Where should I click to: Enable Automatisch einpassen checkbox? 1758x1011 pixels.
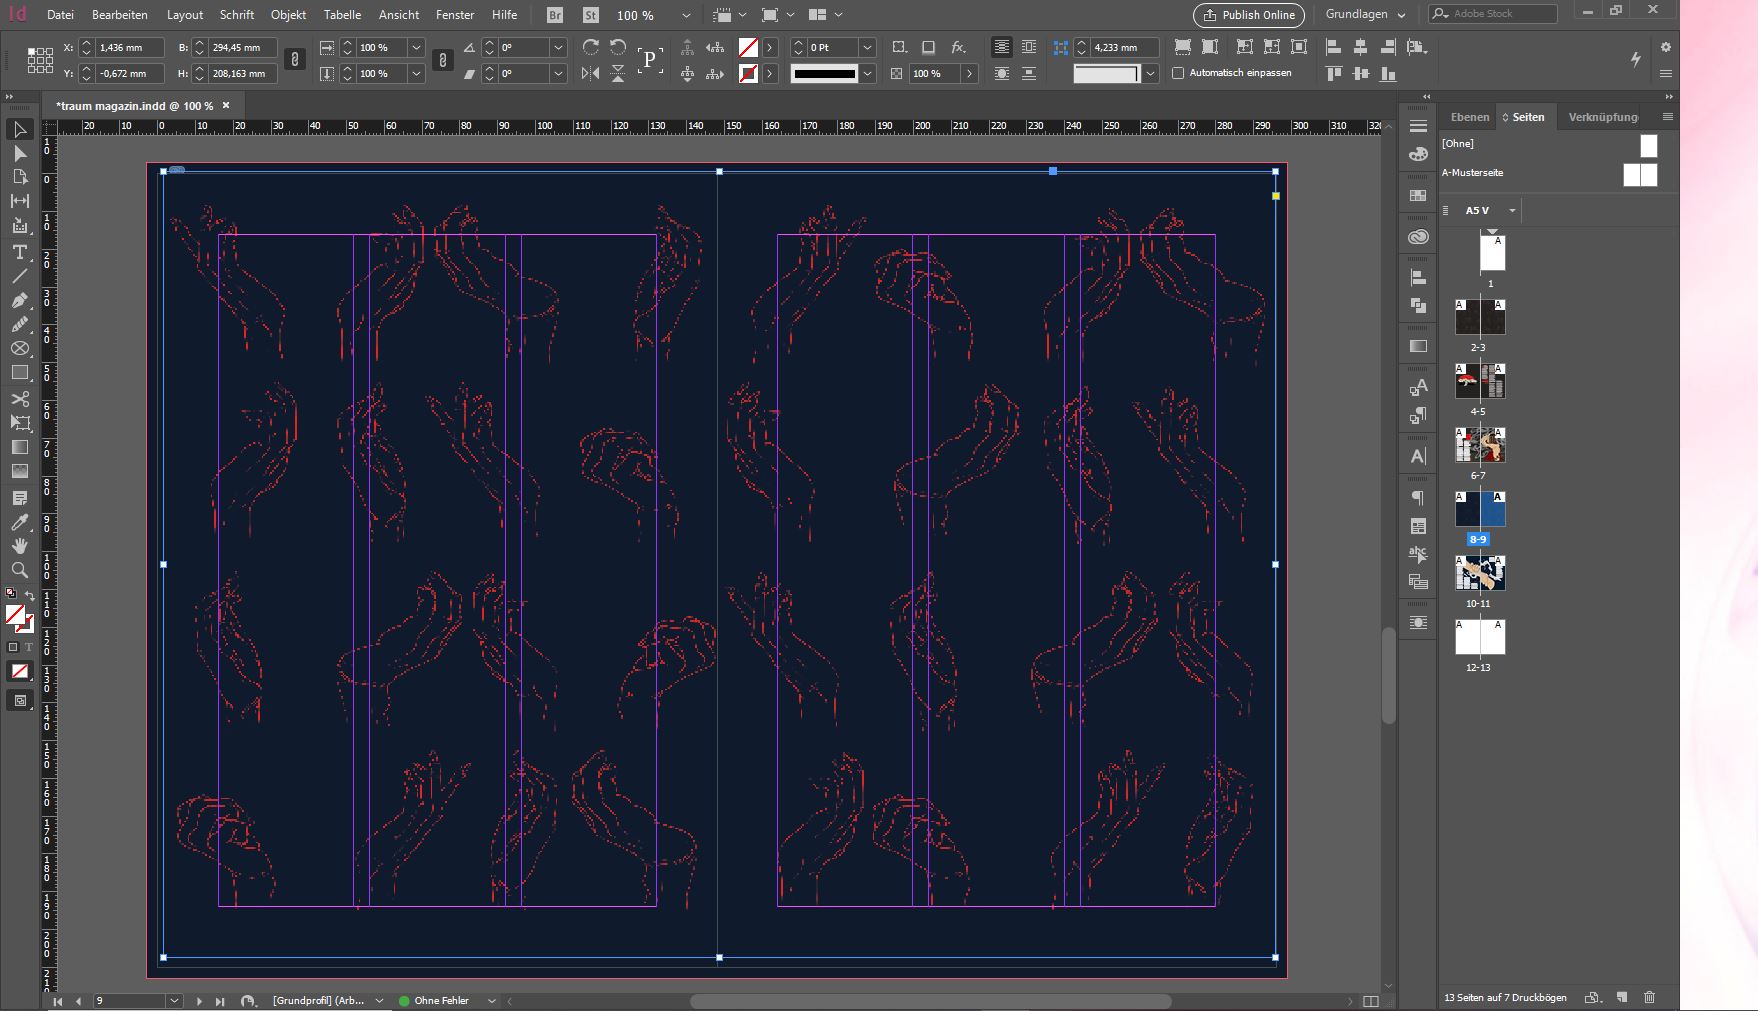point(1178,73)
